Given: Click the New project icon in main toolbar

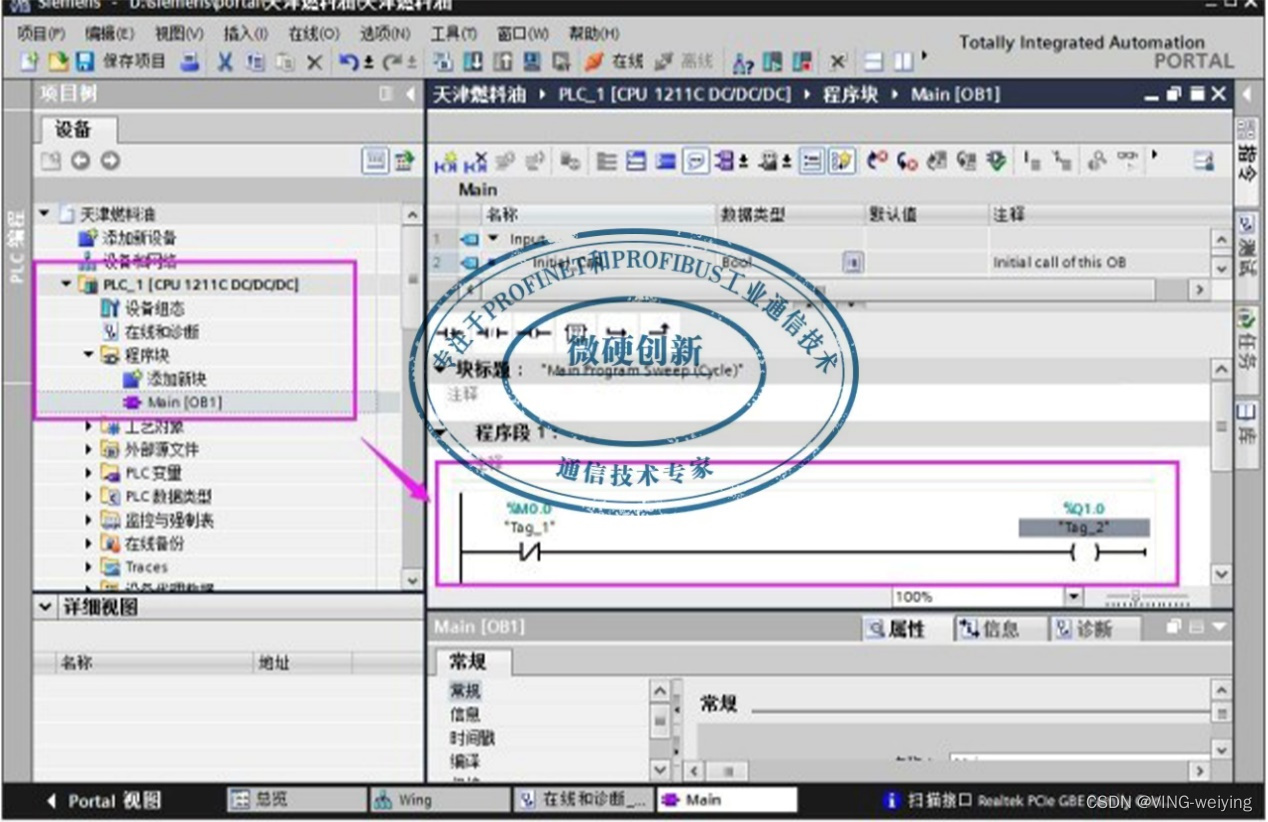Looking at the screenshot, I should [30, 62].
